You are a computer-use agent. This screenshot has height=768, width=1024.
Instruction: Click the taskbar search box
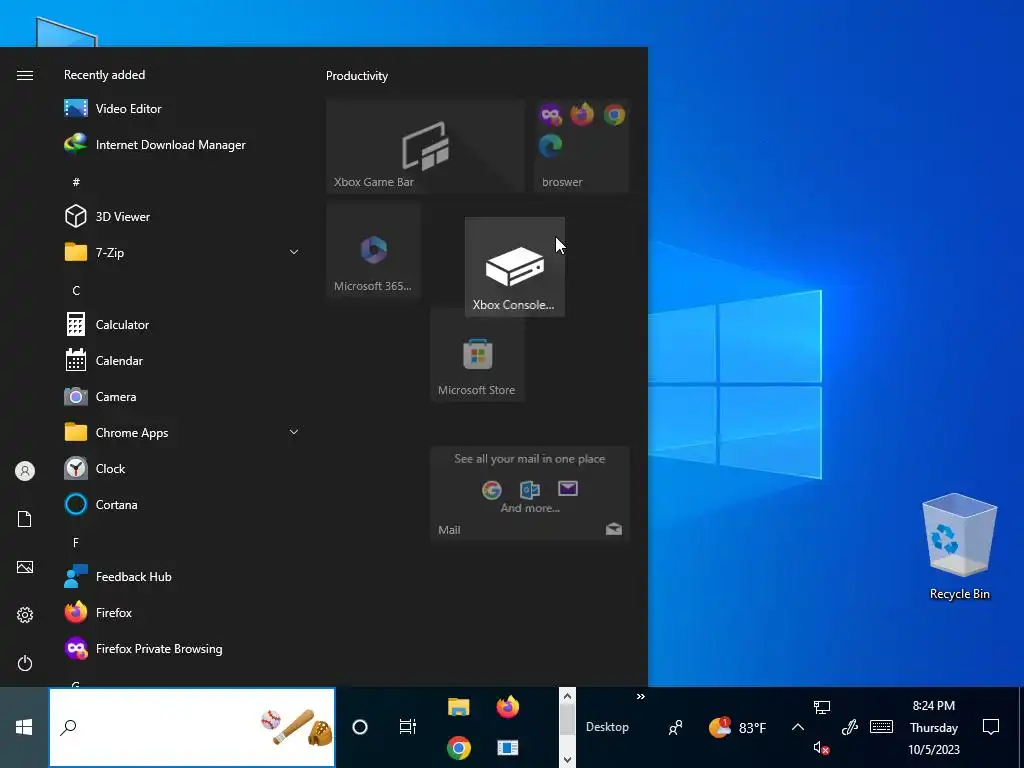[x=192, y=727]
